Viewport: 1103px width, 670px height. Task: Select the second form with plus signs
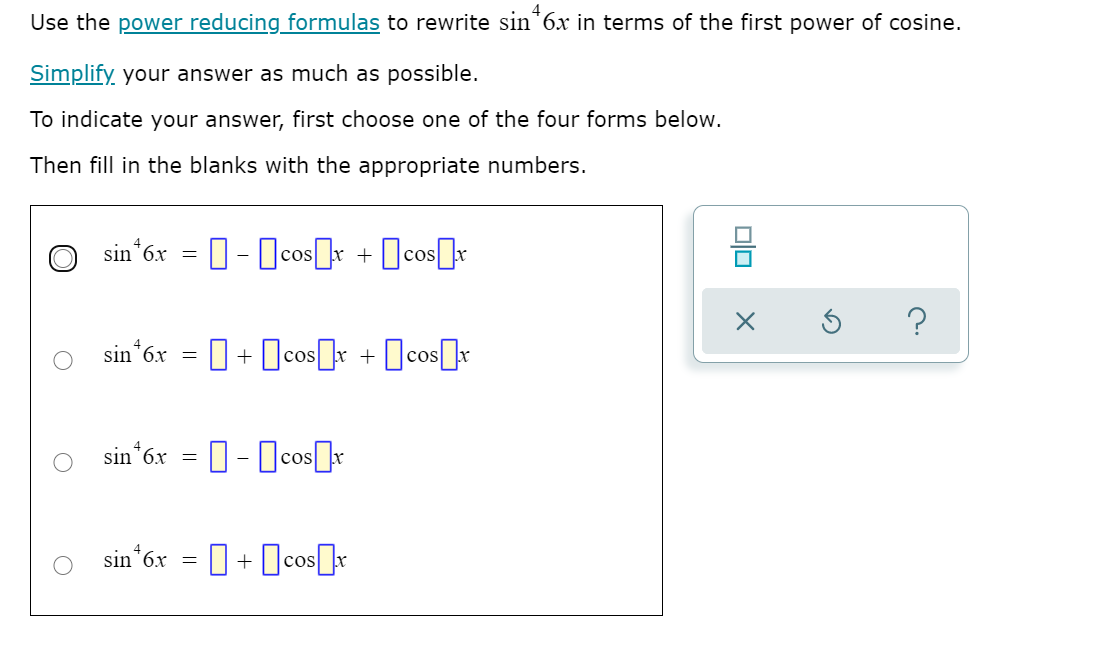click(62, 360)
